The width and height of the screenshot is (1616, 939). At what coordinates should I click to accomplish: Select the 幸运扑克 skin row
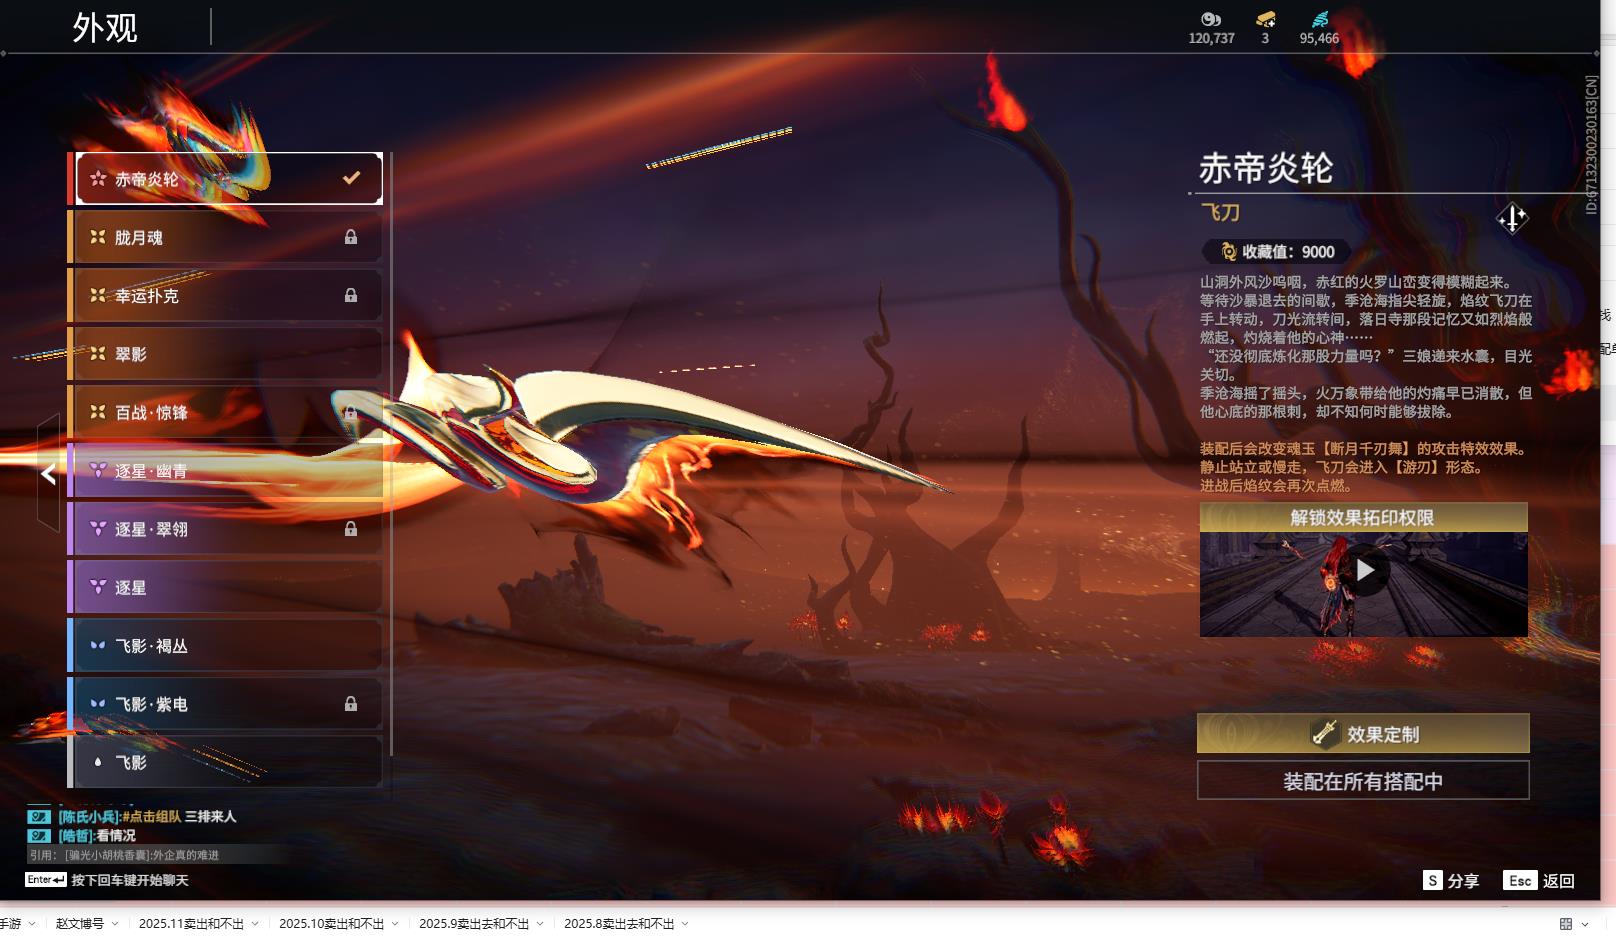pyautogui.click(x=226, y=295)
